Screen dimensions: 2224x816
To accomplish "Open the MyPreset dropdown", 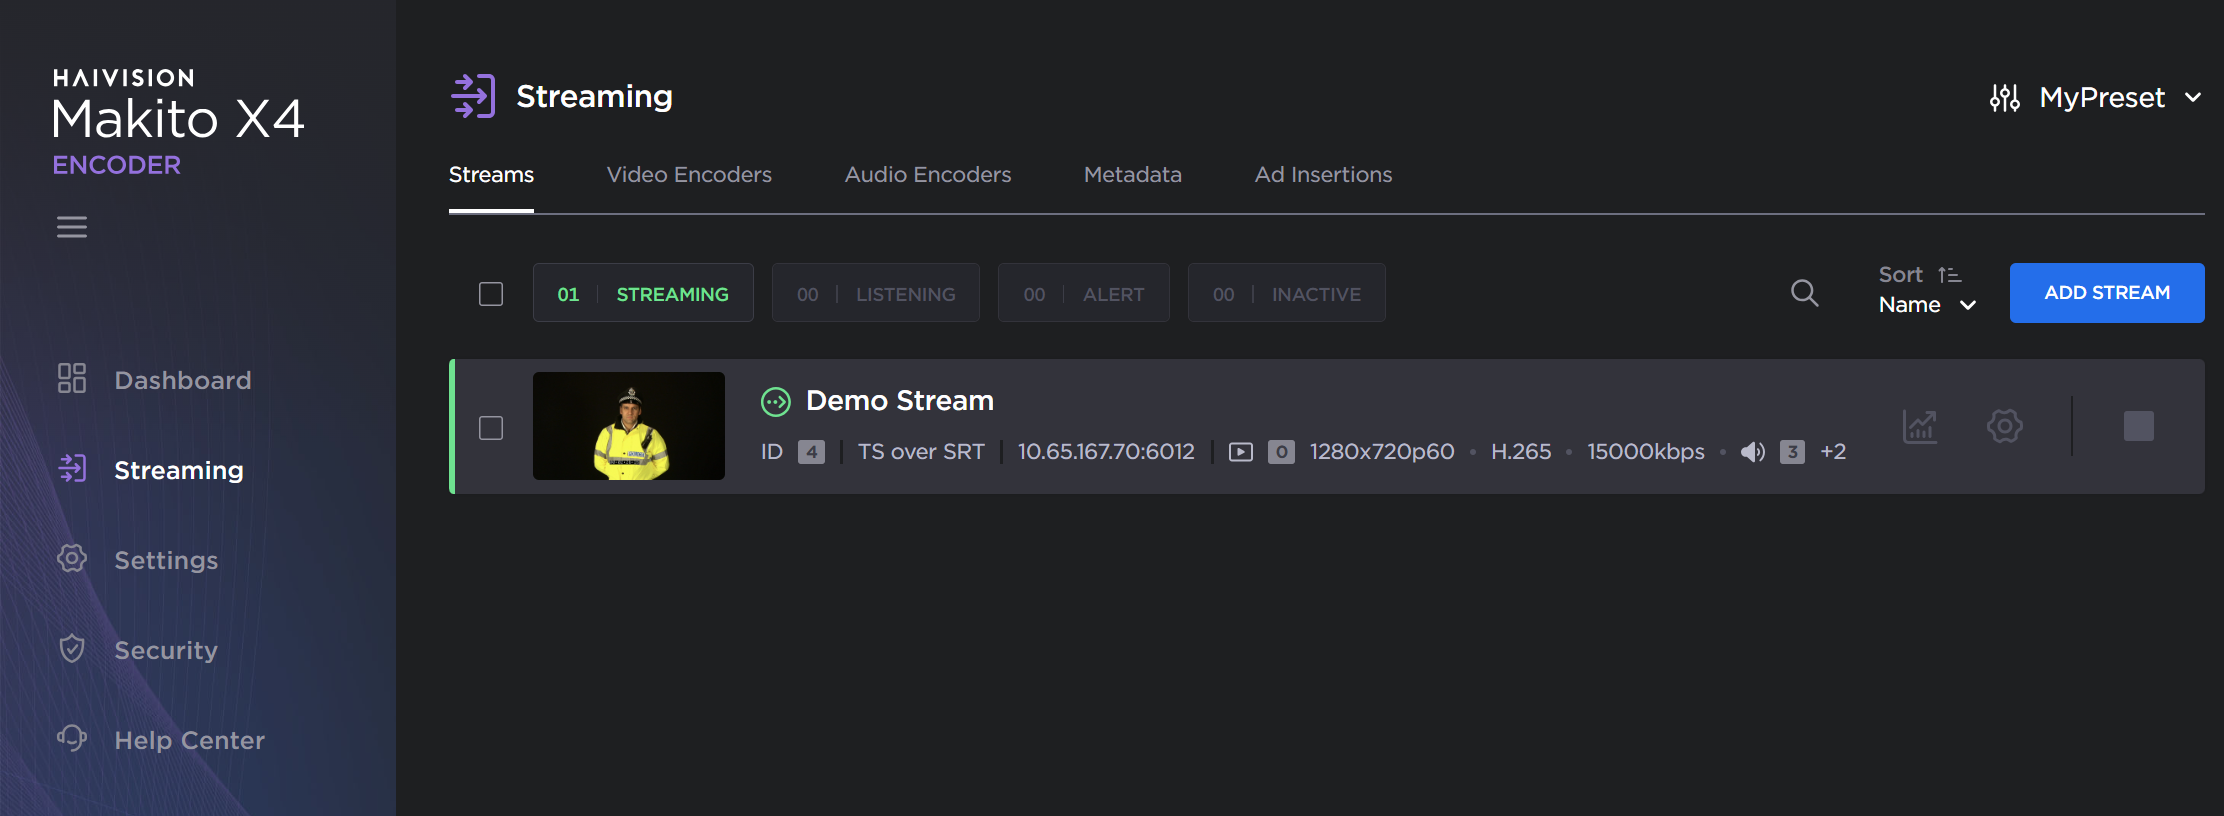I will coord(2120,97).
